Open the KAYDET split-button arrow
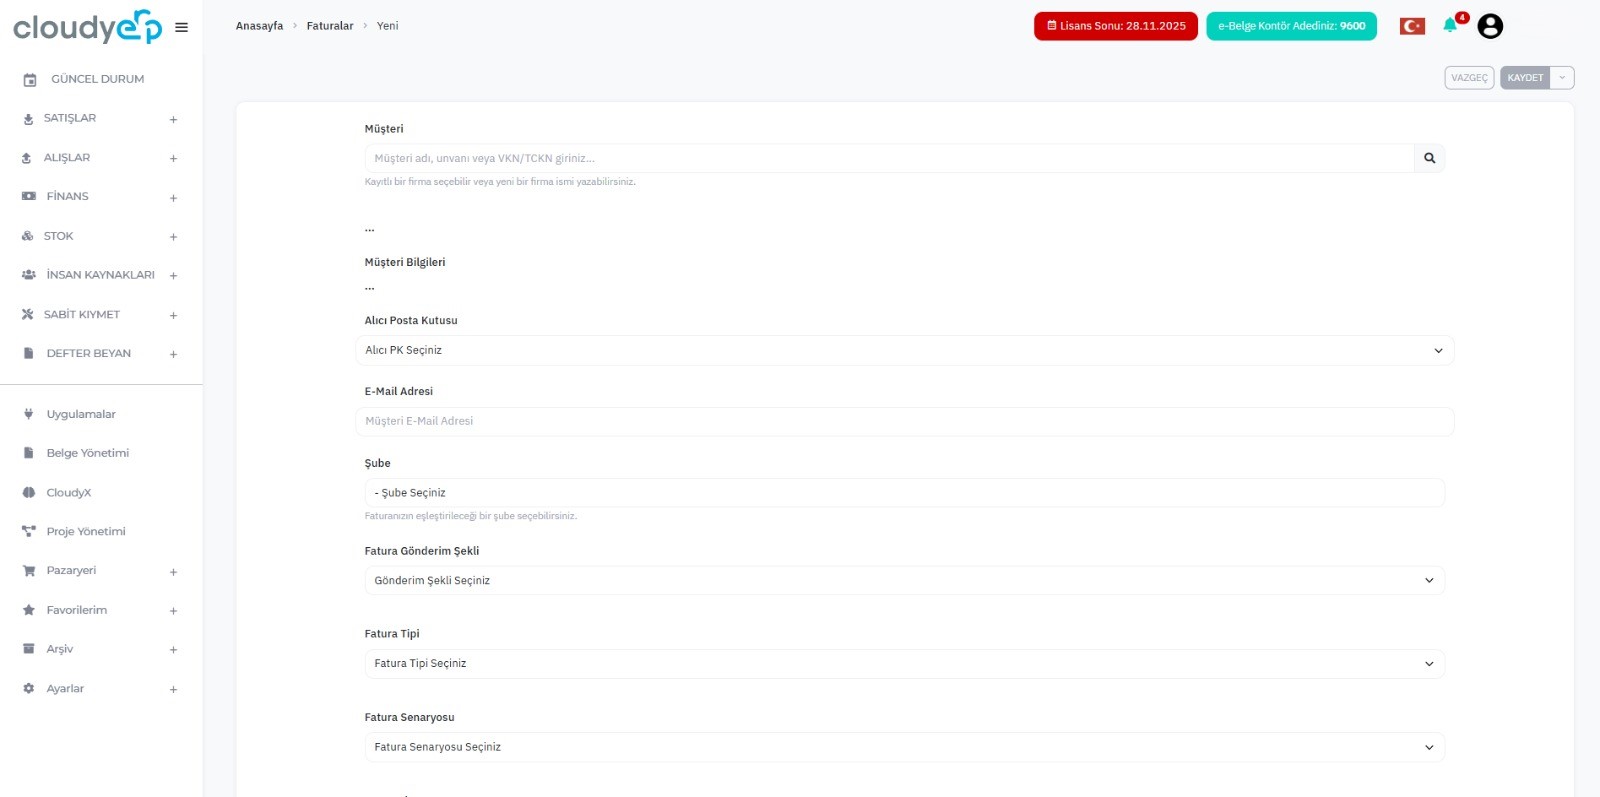This screenshot has height=797, width=1600. tap(1562, 78)
